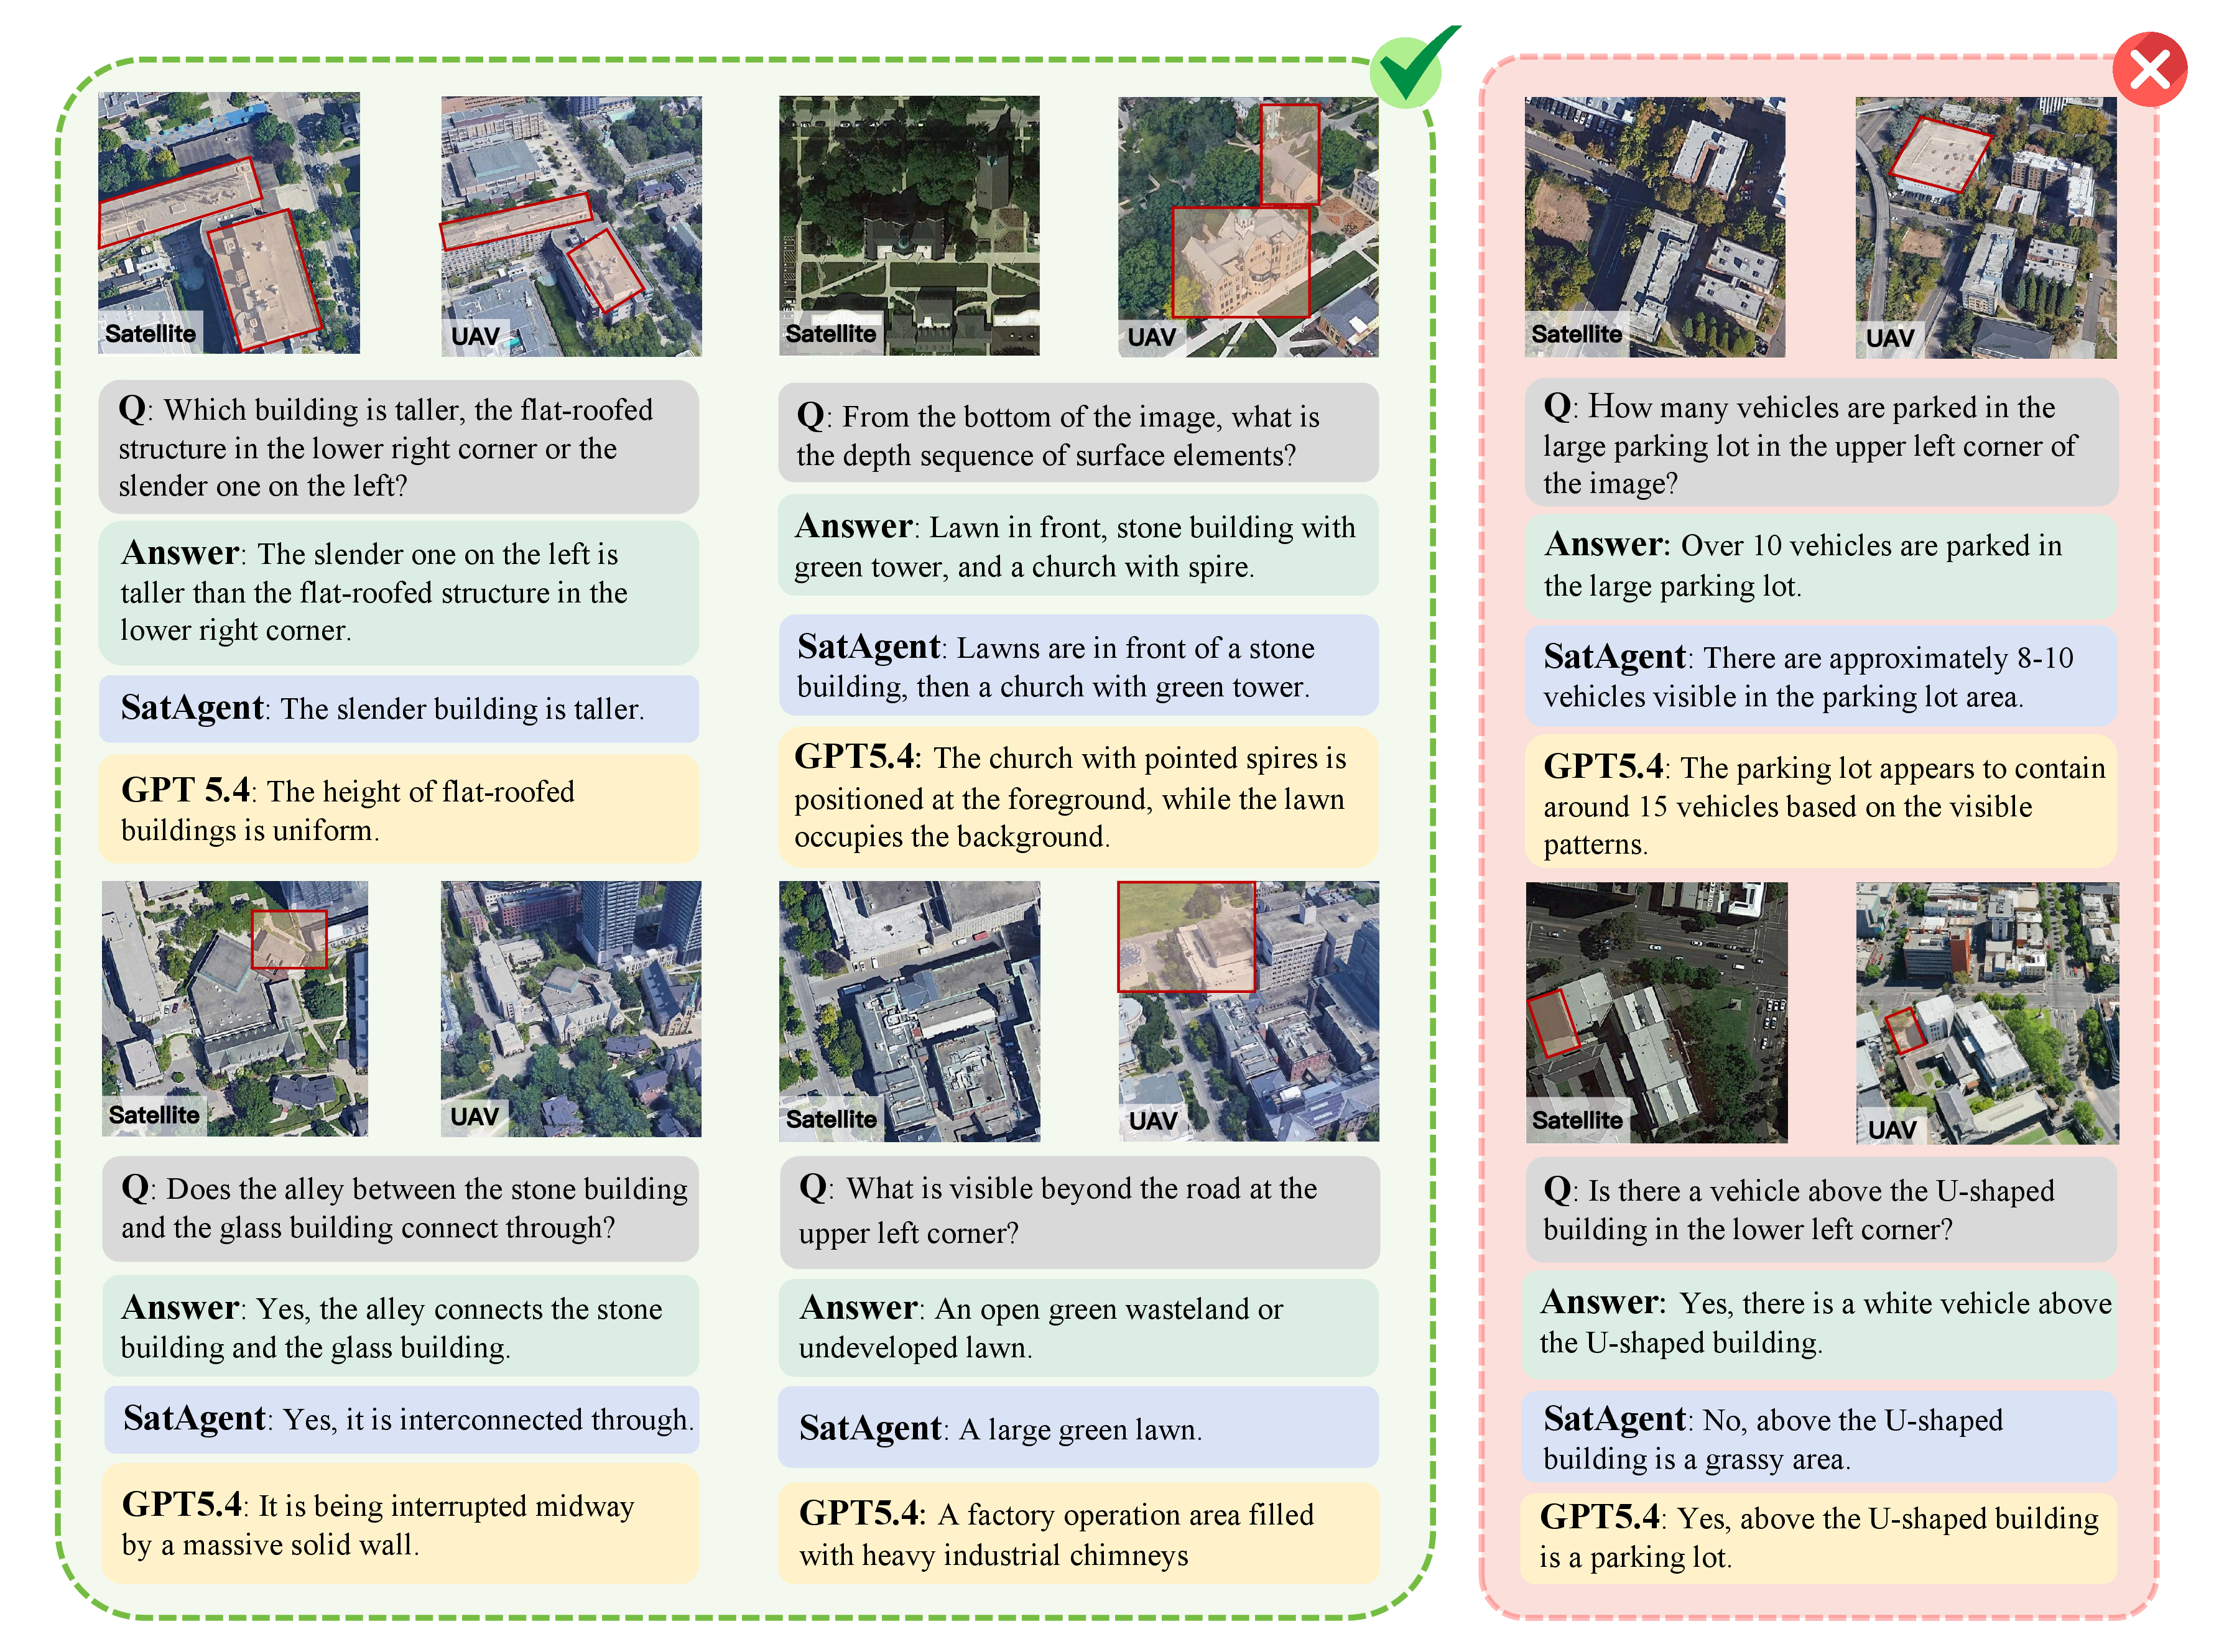
Task: Click the red X icon
Action: tap(2149, 70)
